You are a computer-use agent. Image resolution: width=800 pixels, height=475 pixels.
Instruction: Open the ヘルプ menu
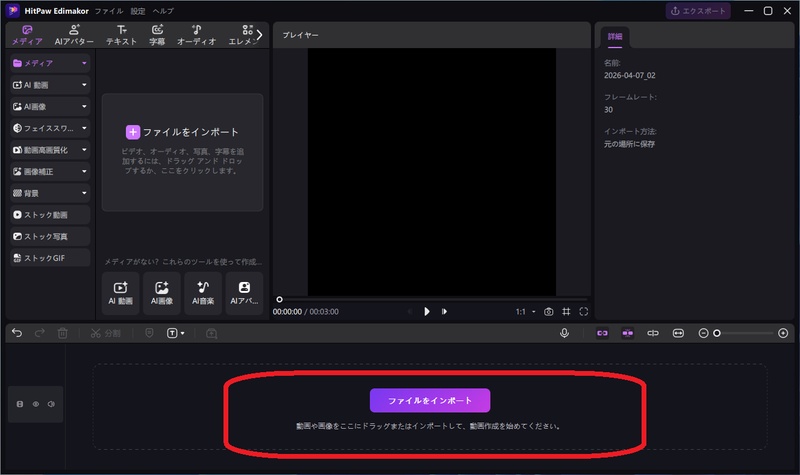tap(163, 11)
